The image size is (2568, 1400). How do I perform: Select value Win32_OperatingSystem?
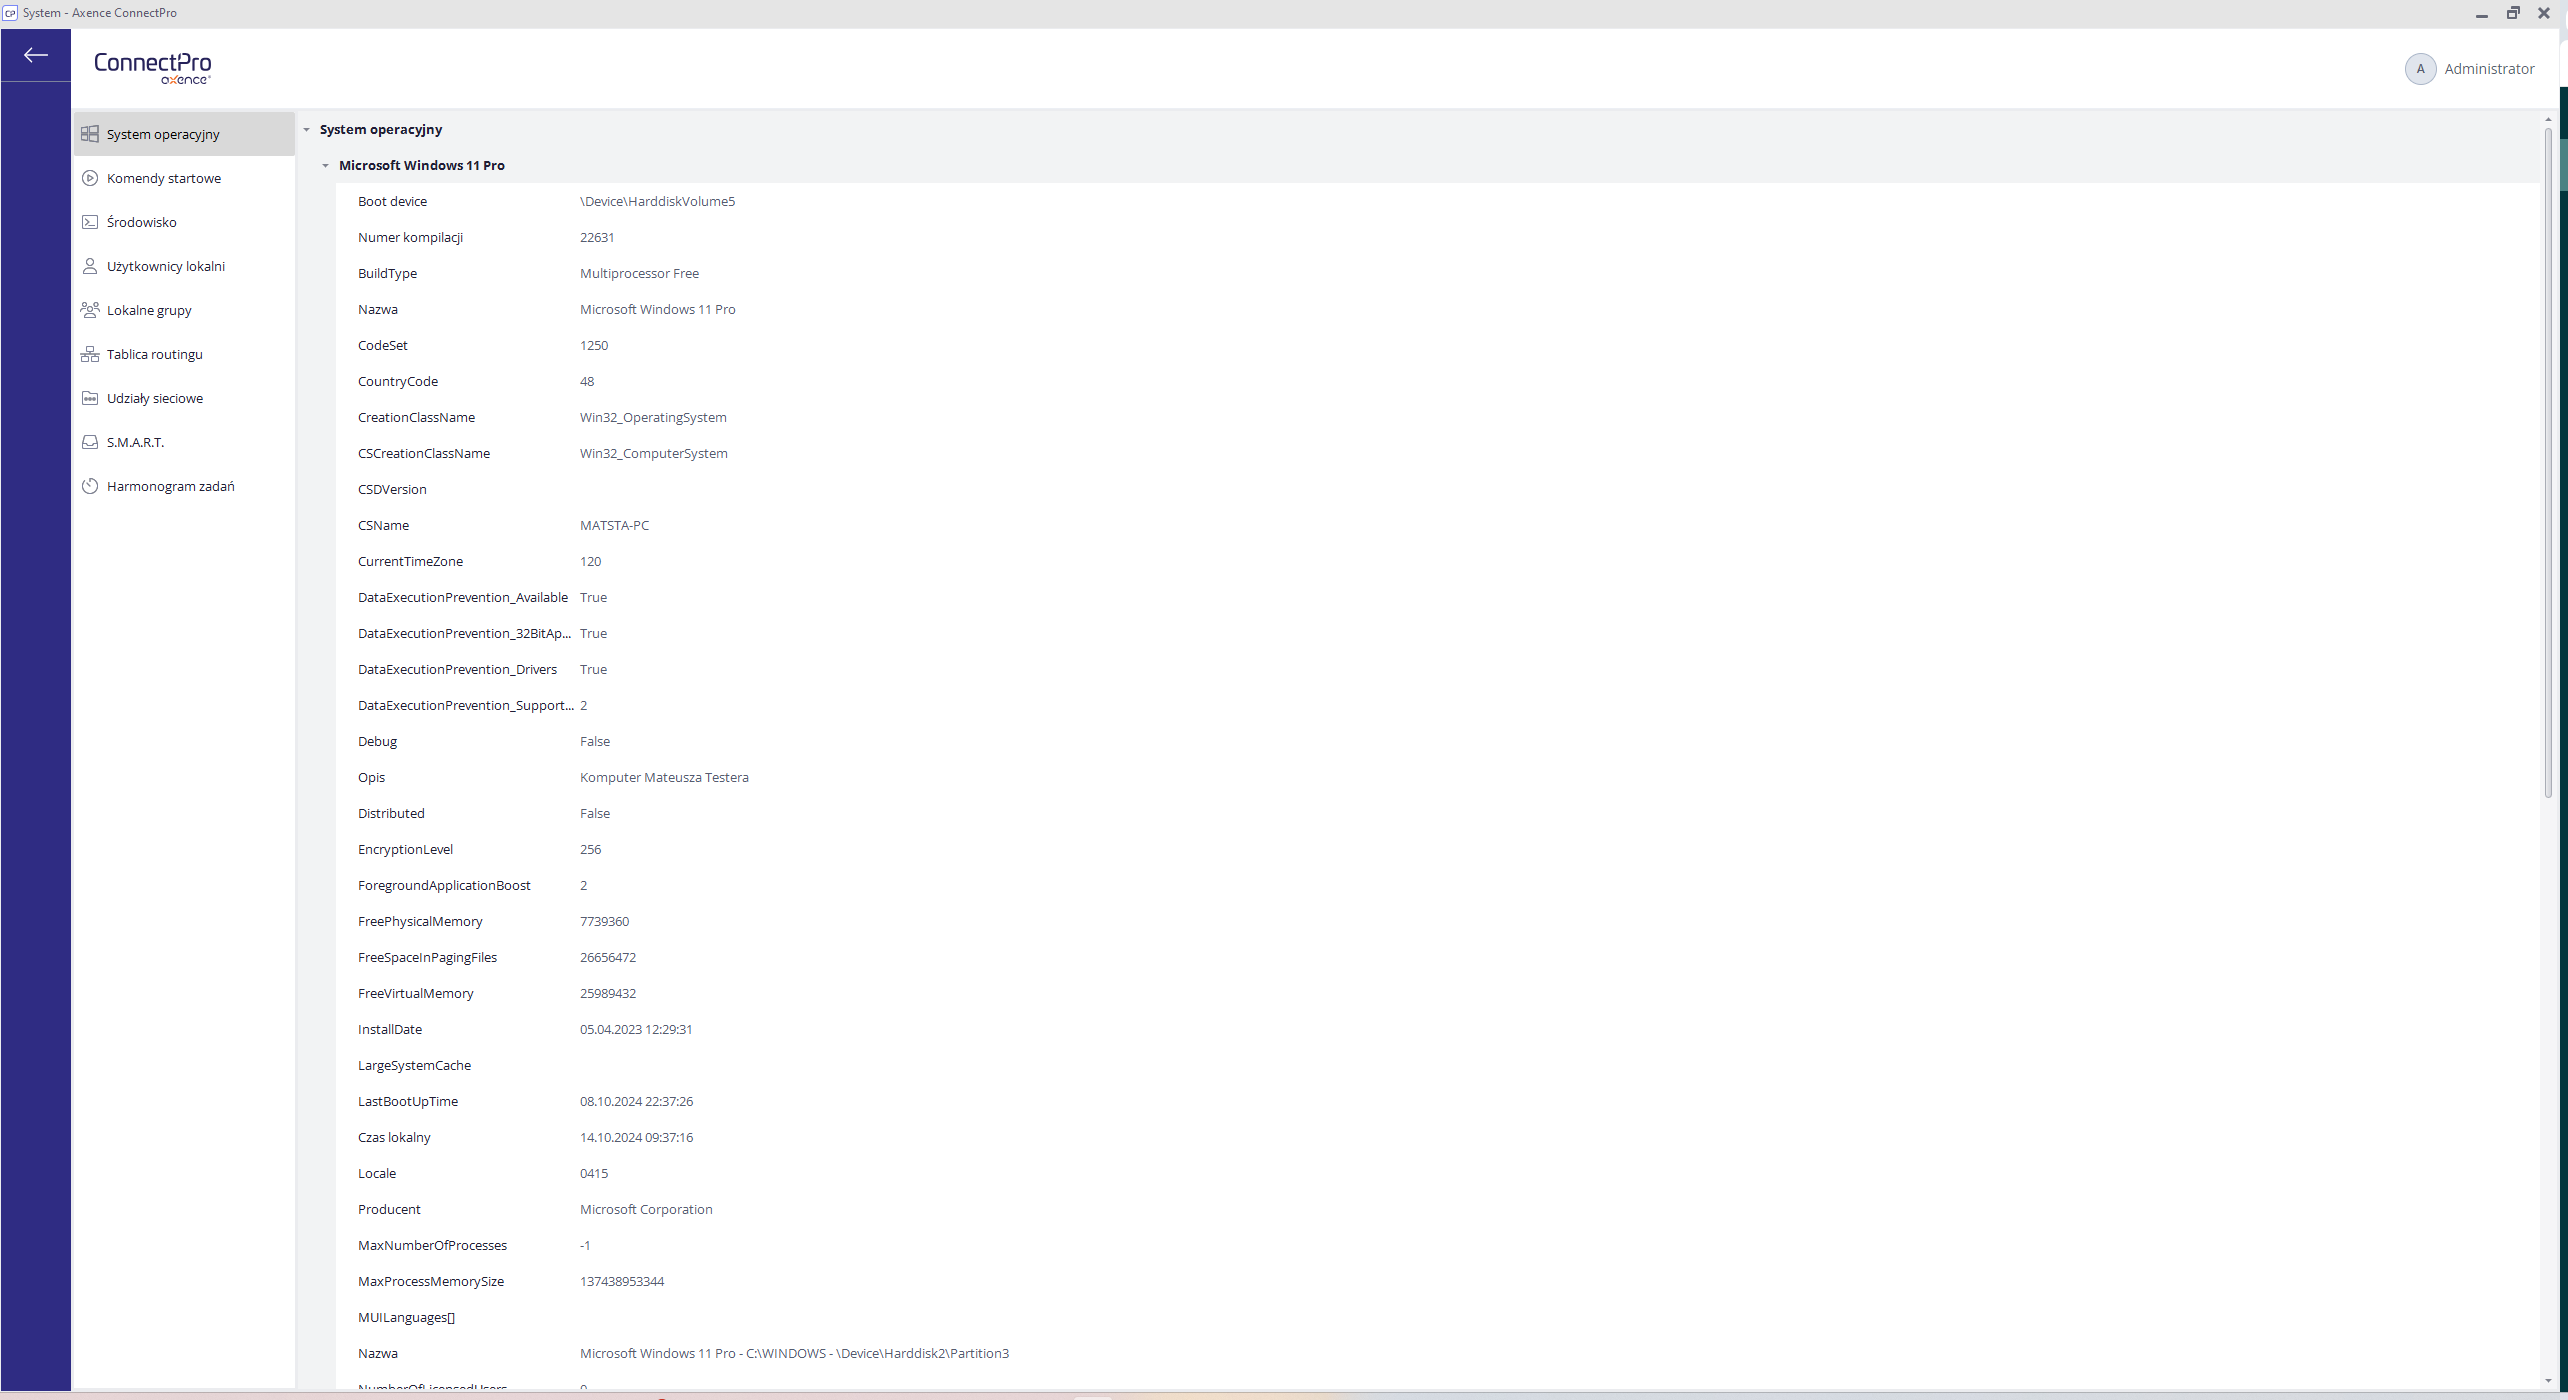click(x=653, y=418)
